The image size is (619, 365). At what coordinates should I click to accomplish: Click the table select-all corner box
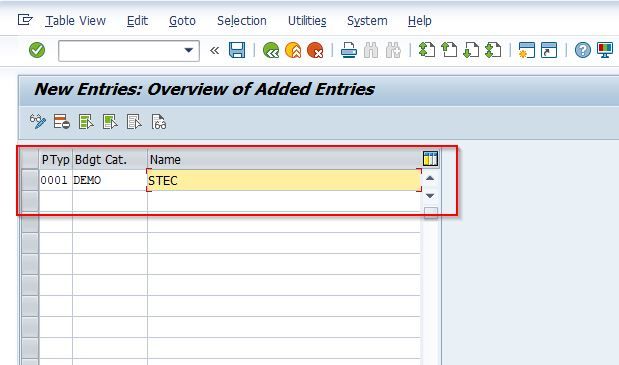click(30, 159)
